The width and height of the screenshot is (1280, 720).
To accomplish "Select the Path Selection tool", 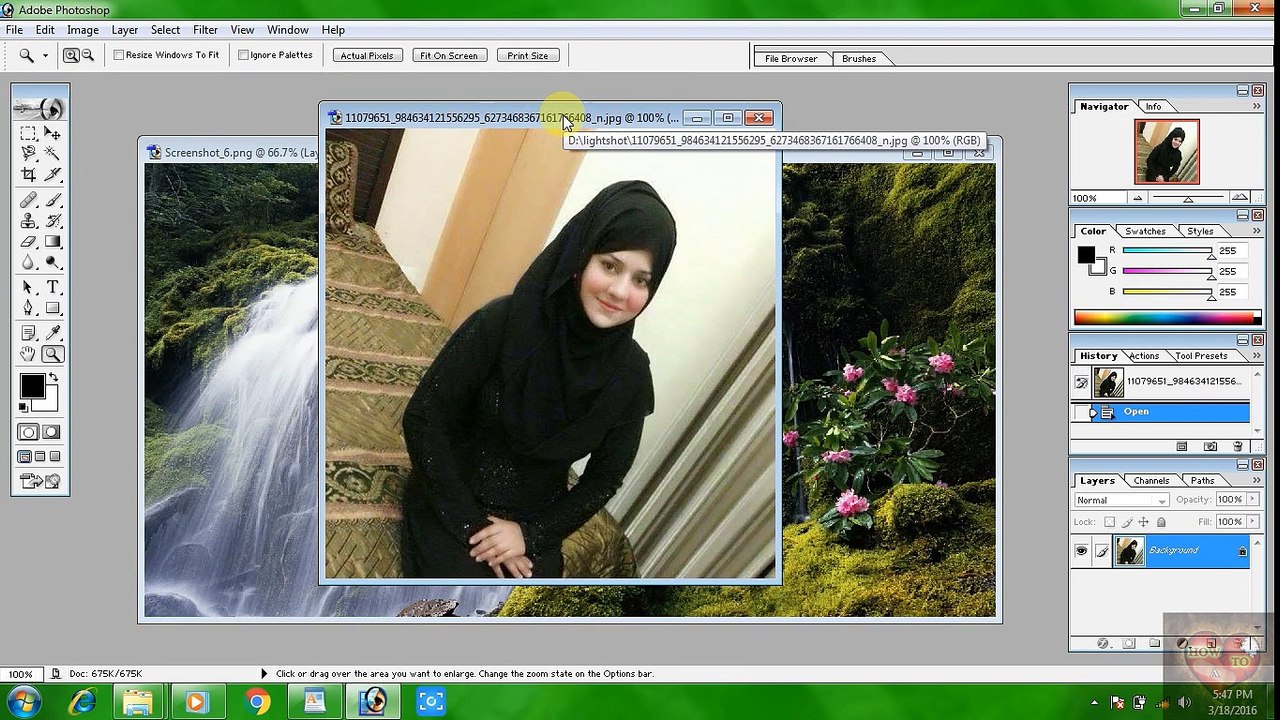I will point(29,288).
